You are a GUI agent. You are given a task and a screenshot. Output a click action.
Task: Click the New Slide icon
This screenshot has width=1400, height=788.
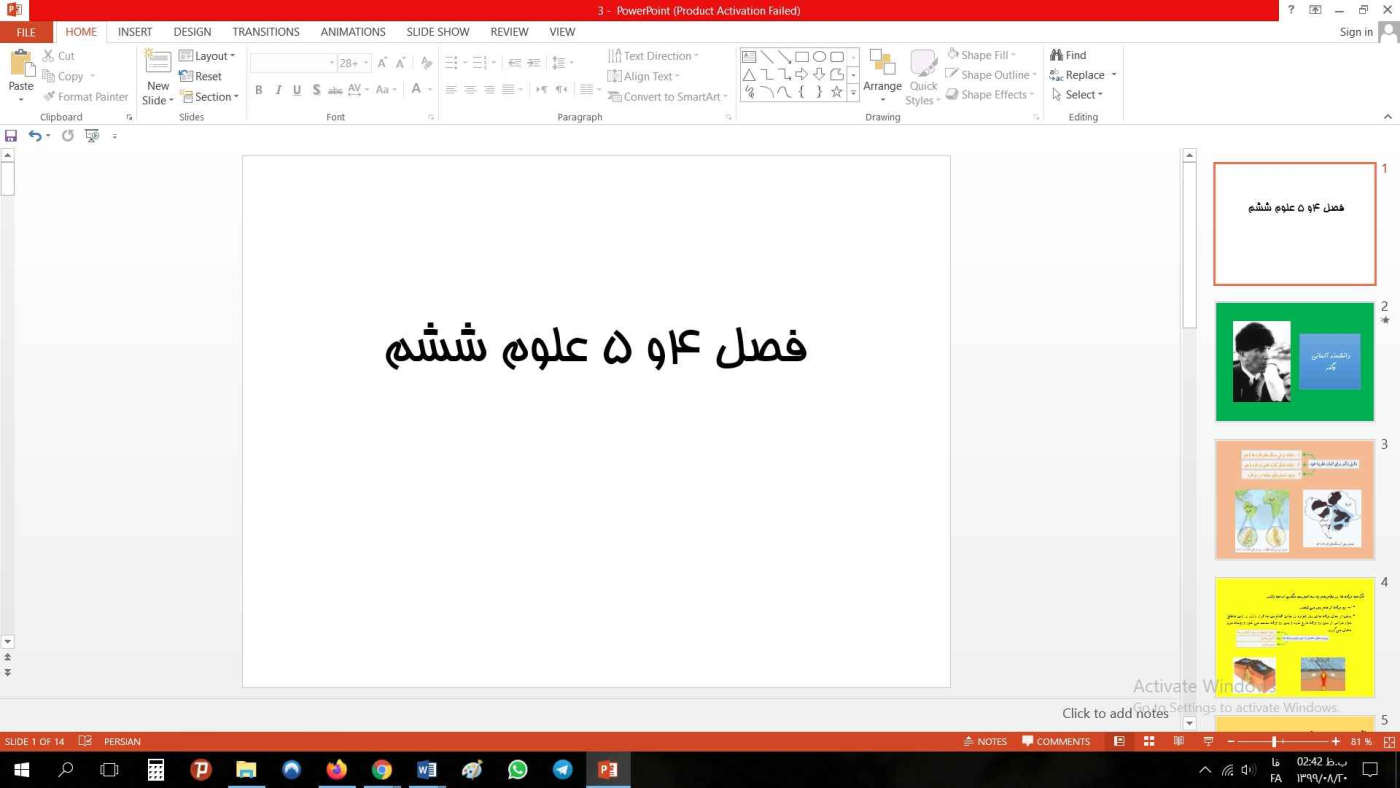click(x=158, y=64)
